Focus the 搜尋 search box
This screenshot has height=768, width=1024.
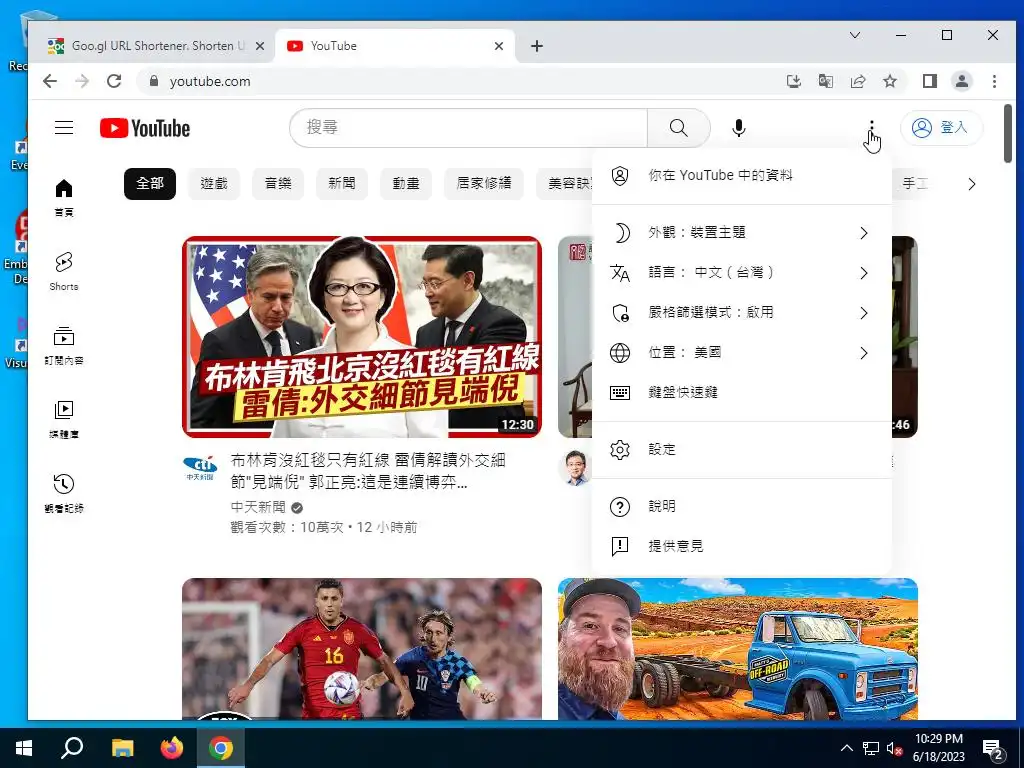click(x=469, y=127)
